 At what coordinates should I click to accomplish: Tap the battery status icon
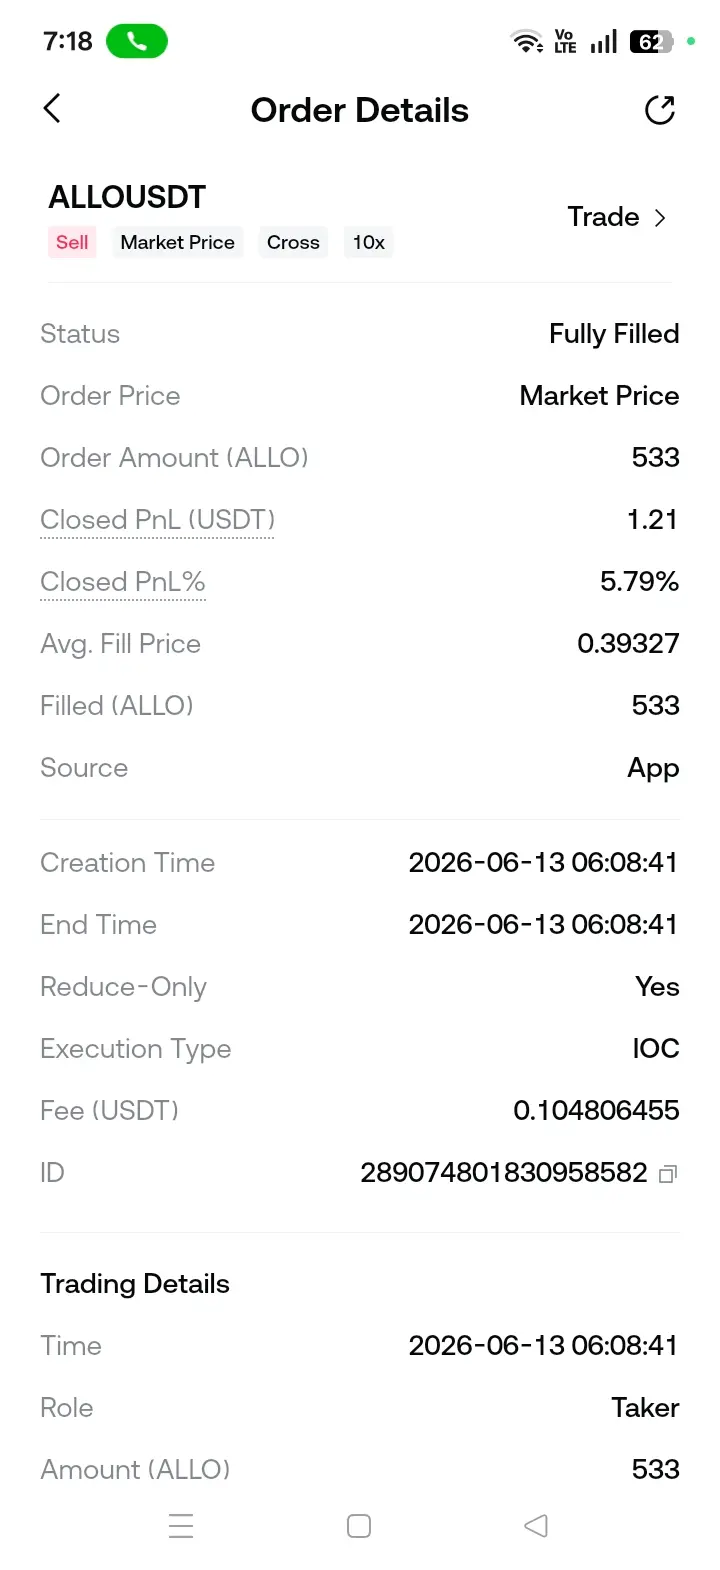(651, 42)
